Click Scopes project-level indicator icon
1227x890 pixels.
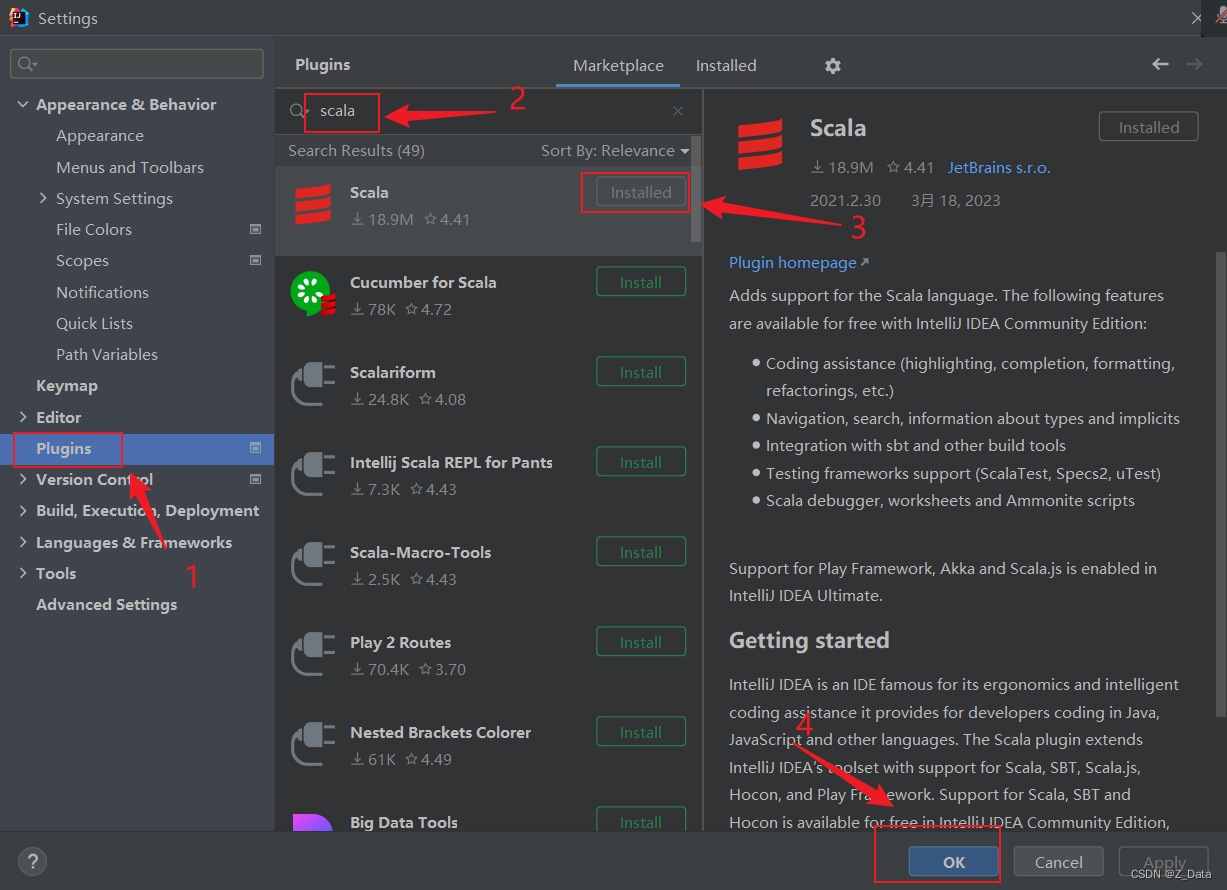(x=255, y=261)
